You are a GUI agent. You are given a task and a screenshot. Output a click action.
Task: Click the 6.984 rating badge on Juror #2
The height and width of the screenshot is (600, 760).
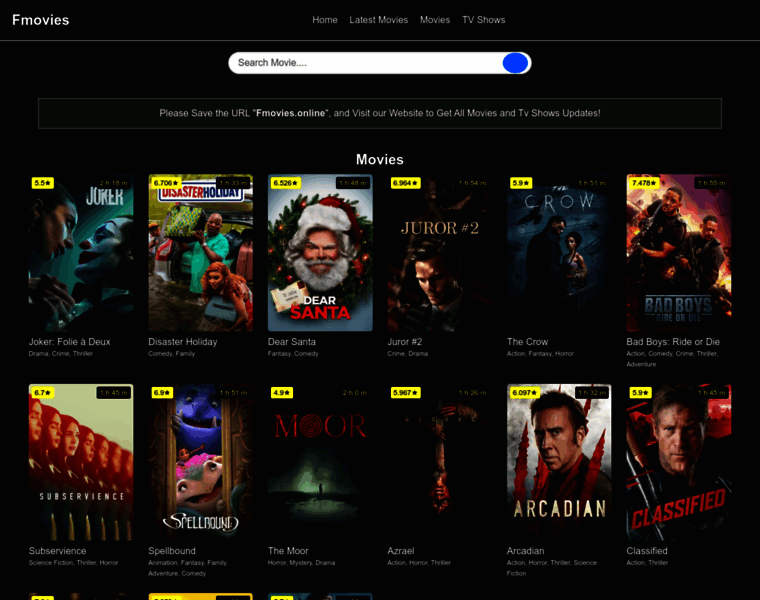tap(405, 183)
